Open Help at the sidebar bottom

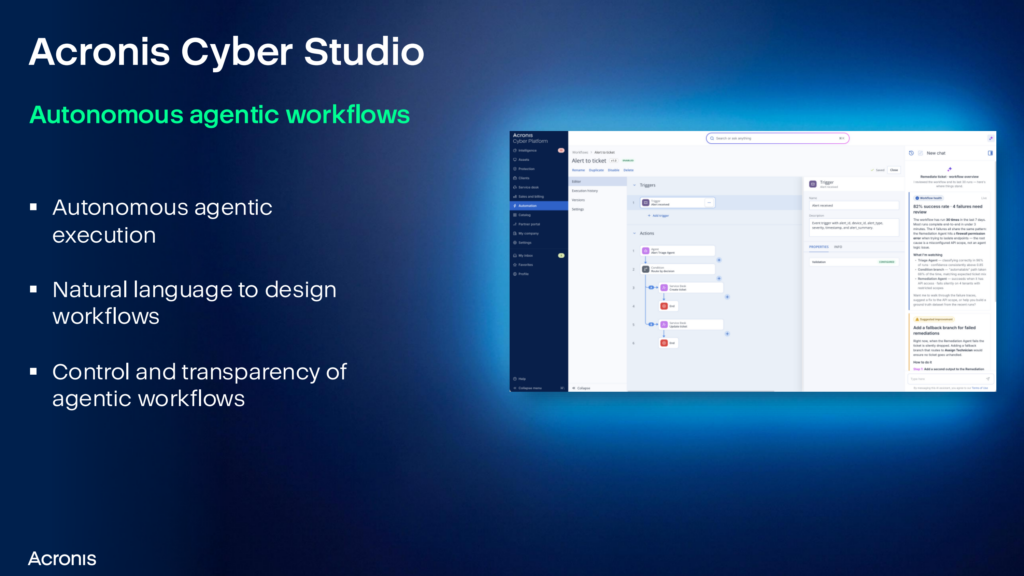[538, 379]
